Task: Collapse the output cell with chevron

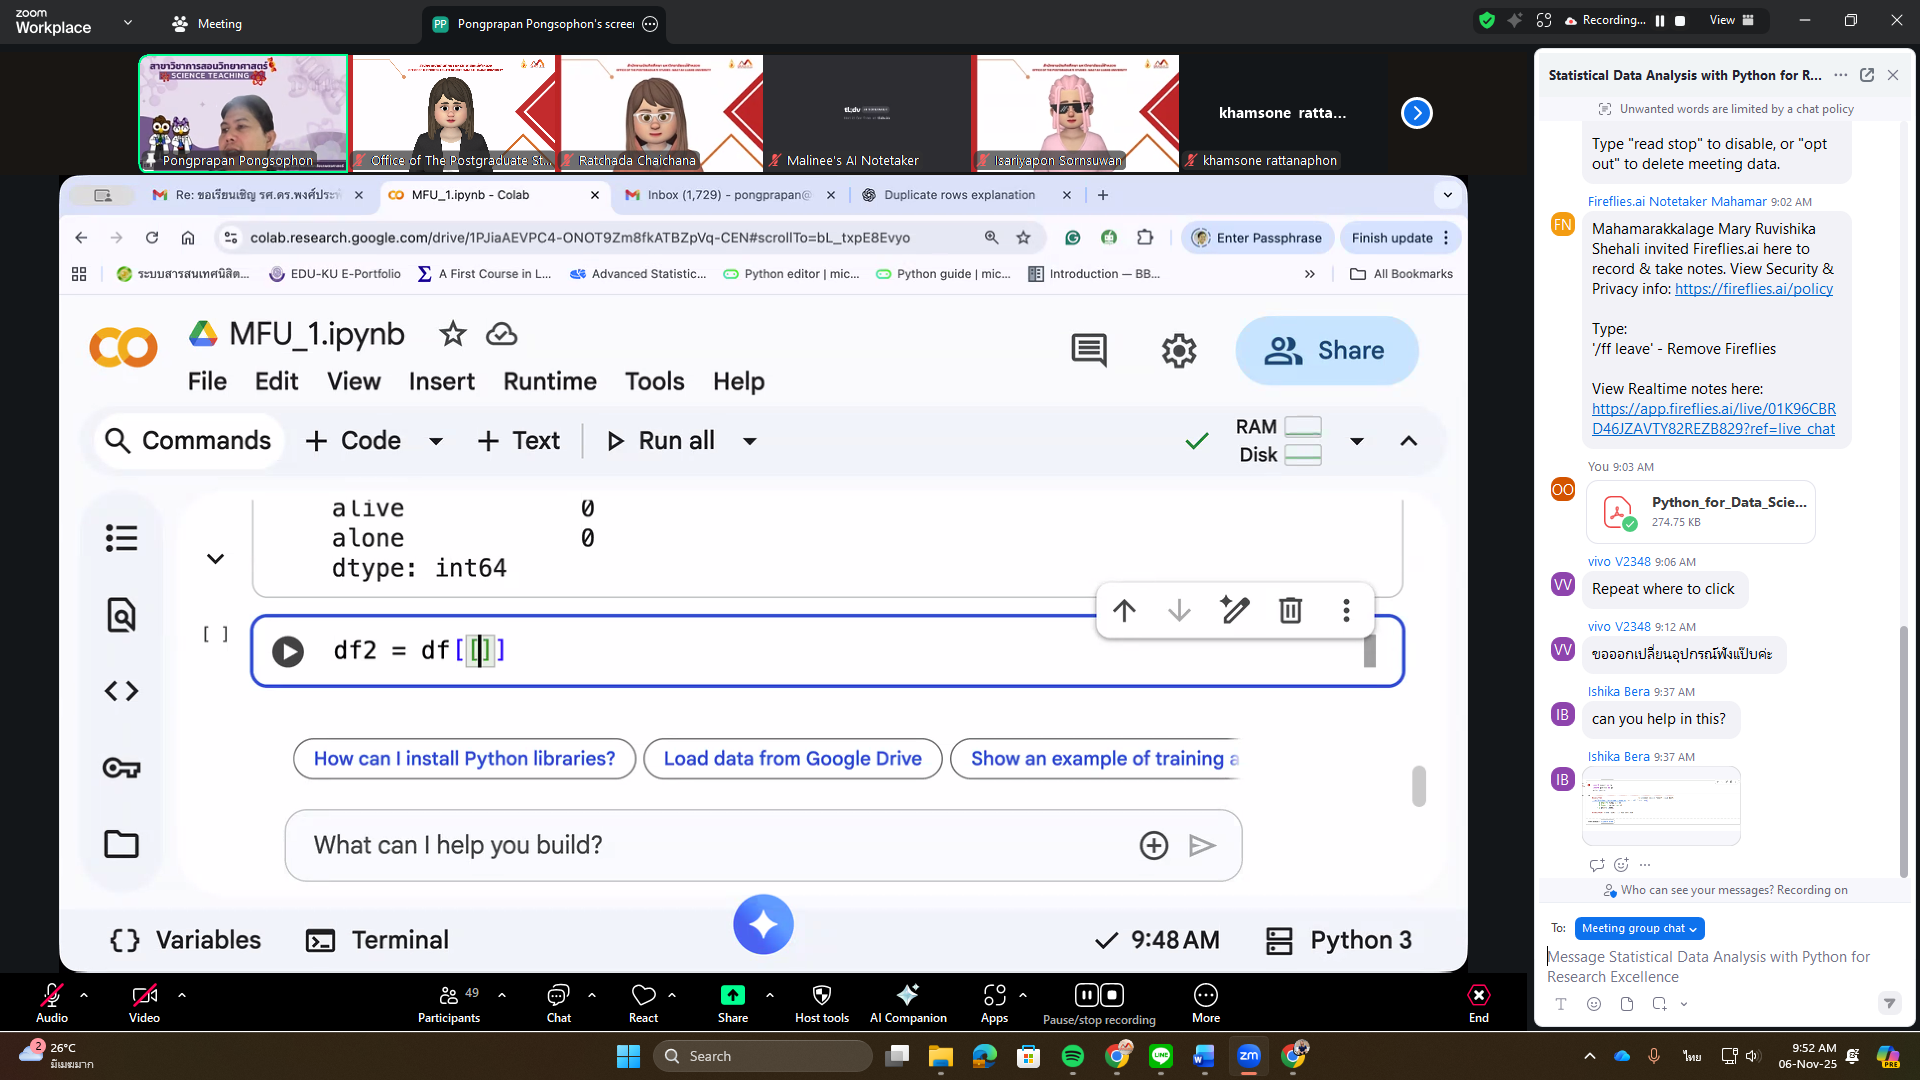Action: point(215,559)
